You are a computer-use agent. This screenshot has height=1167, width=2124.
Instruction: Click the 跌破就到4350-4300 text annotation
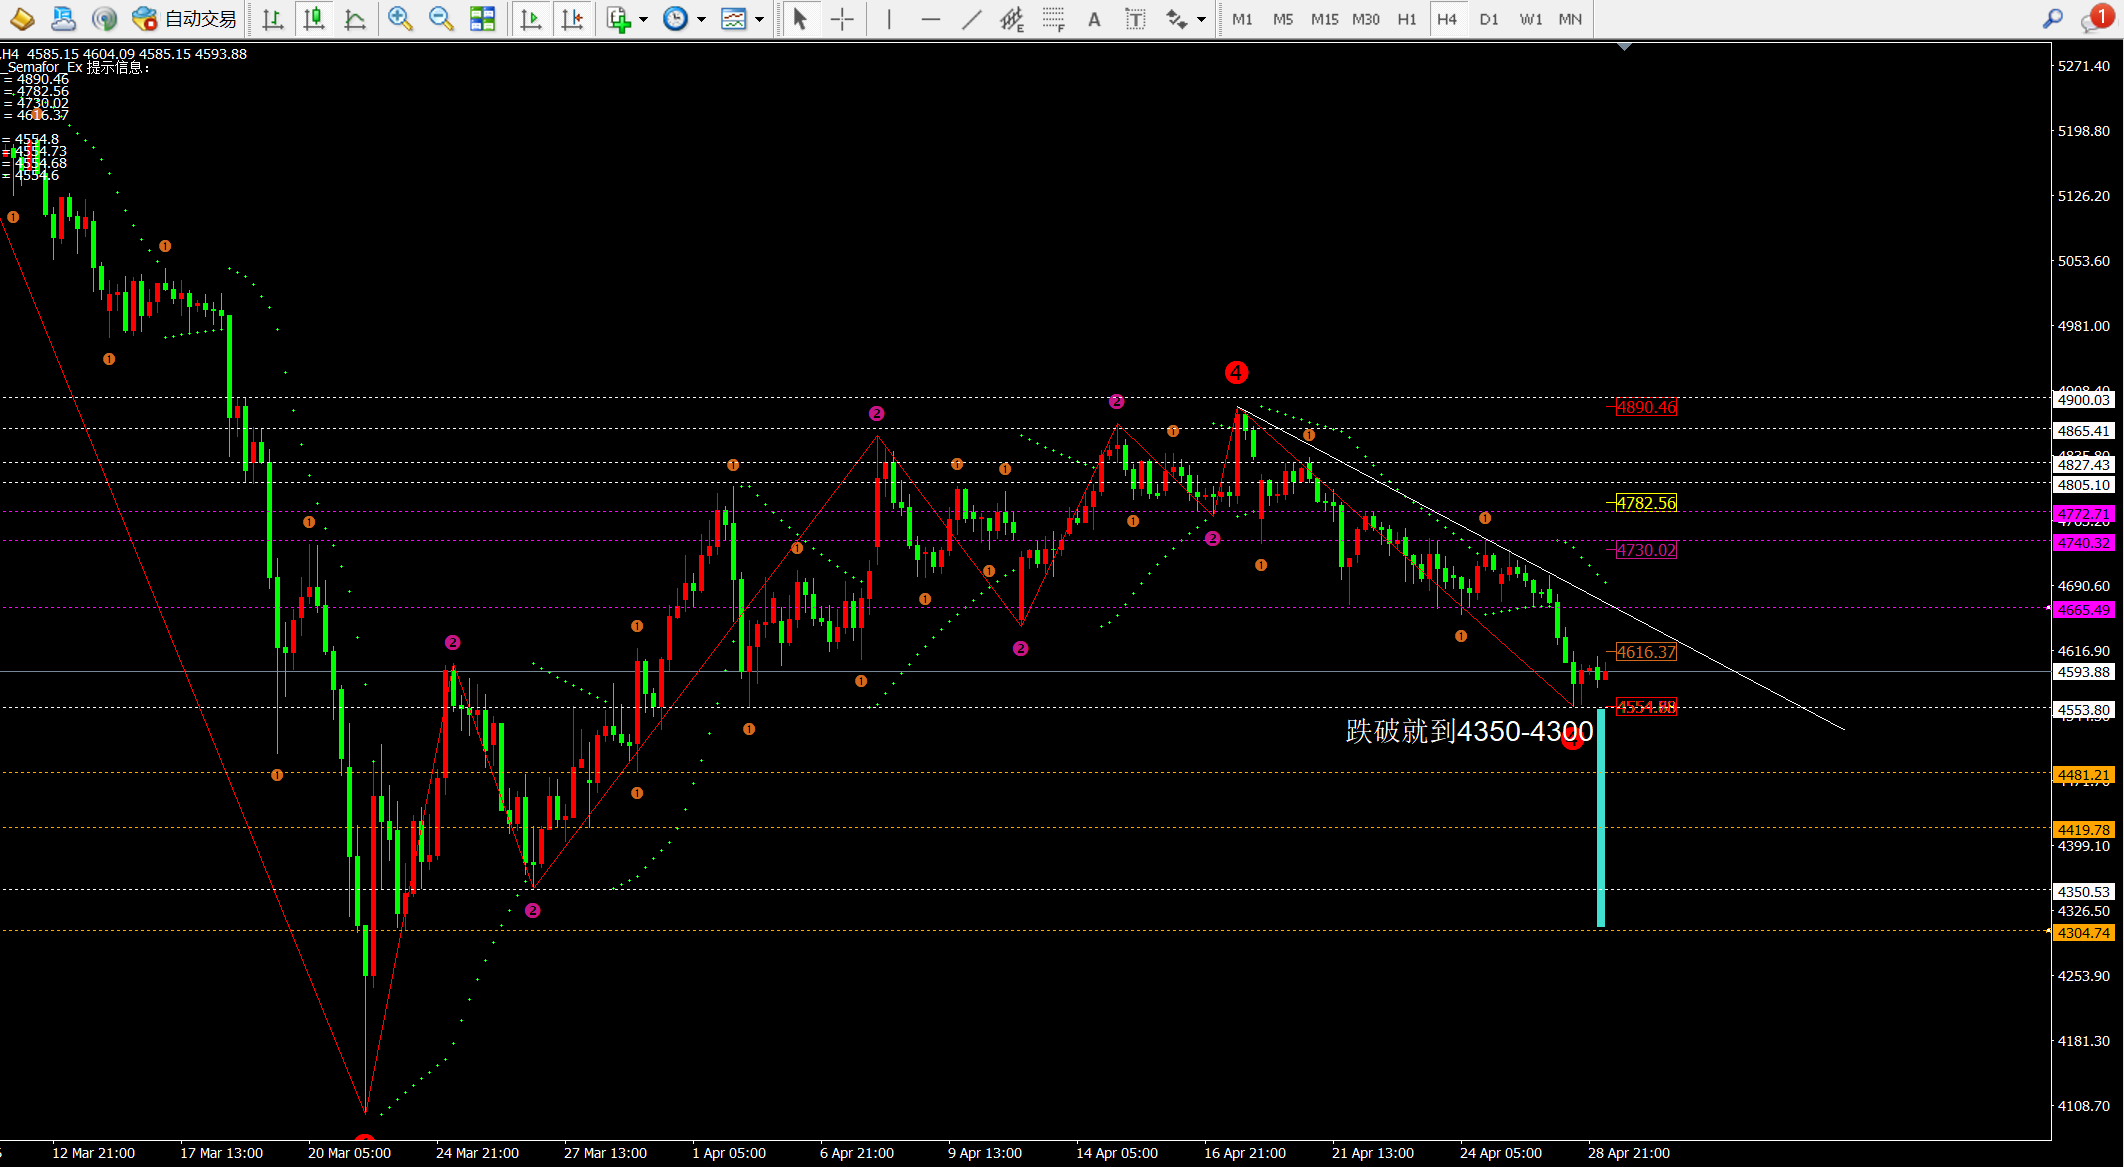pos(1468,732)
